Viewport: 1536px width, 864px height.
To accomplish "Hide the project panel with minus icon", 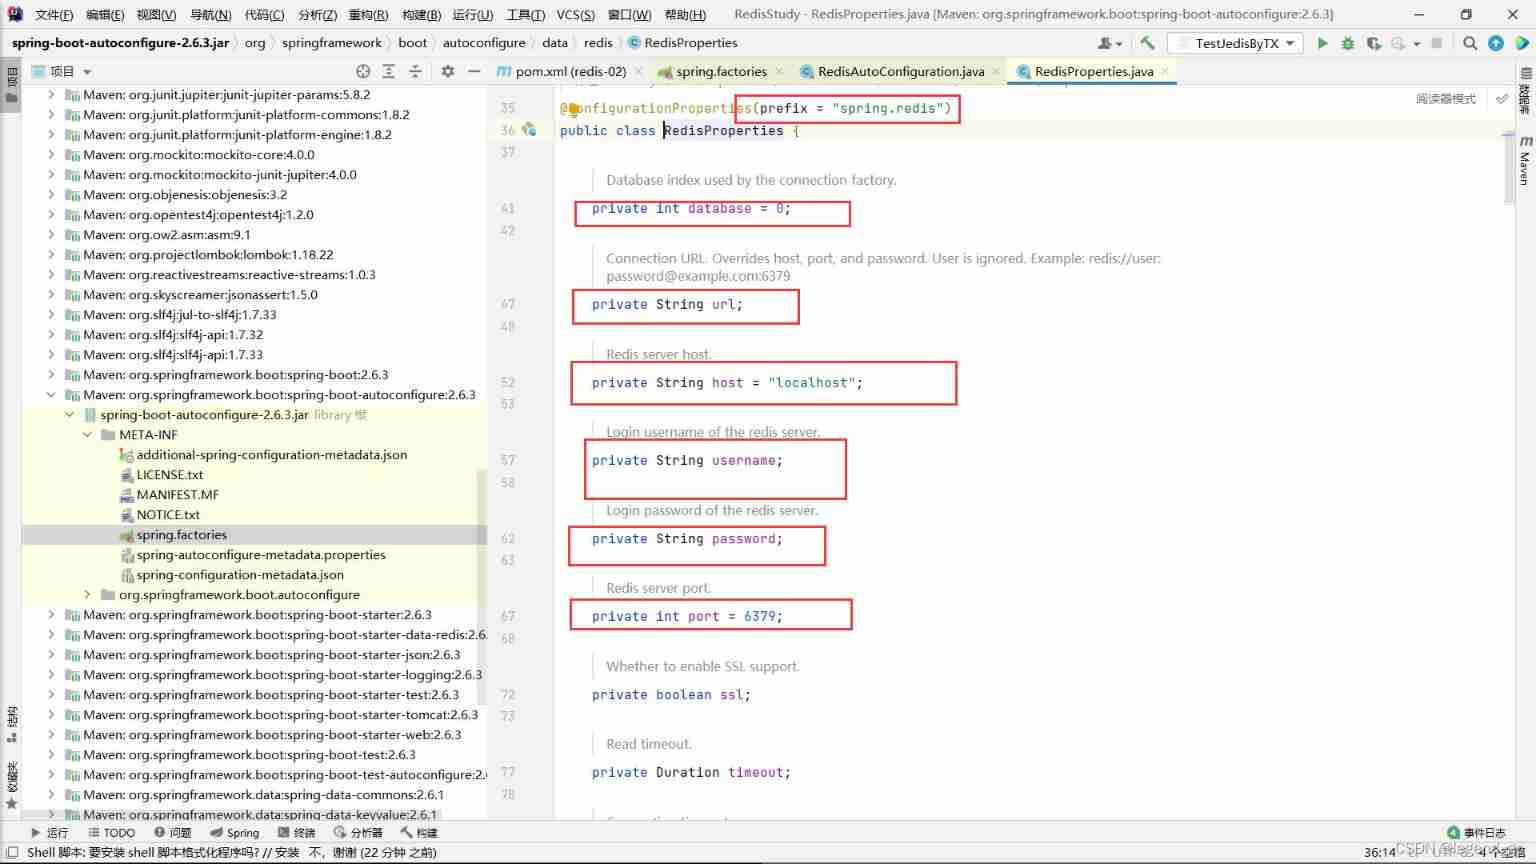I will [x=474, y=71].
